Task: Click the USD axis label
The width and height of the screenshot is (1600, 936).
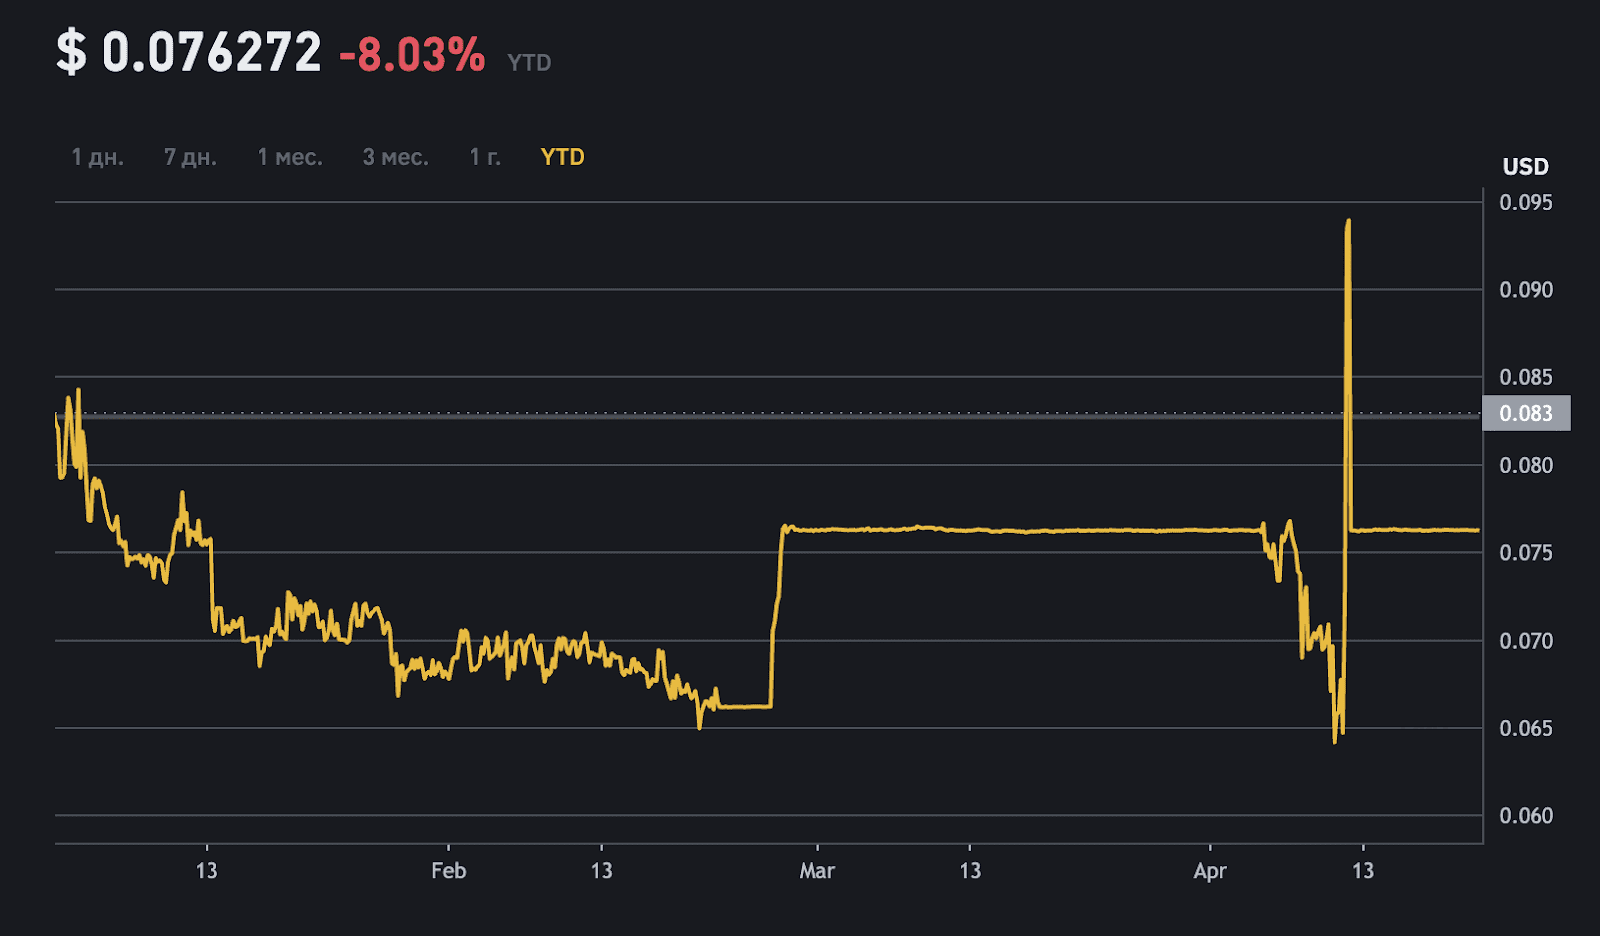Action: 1525,167
